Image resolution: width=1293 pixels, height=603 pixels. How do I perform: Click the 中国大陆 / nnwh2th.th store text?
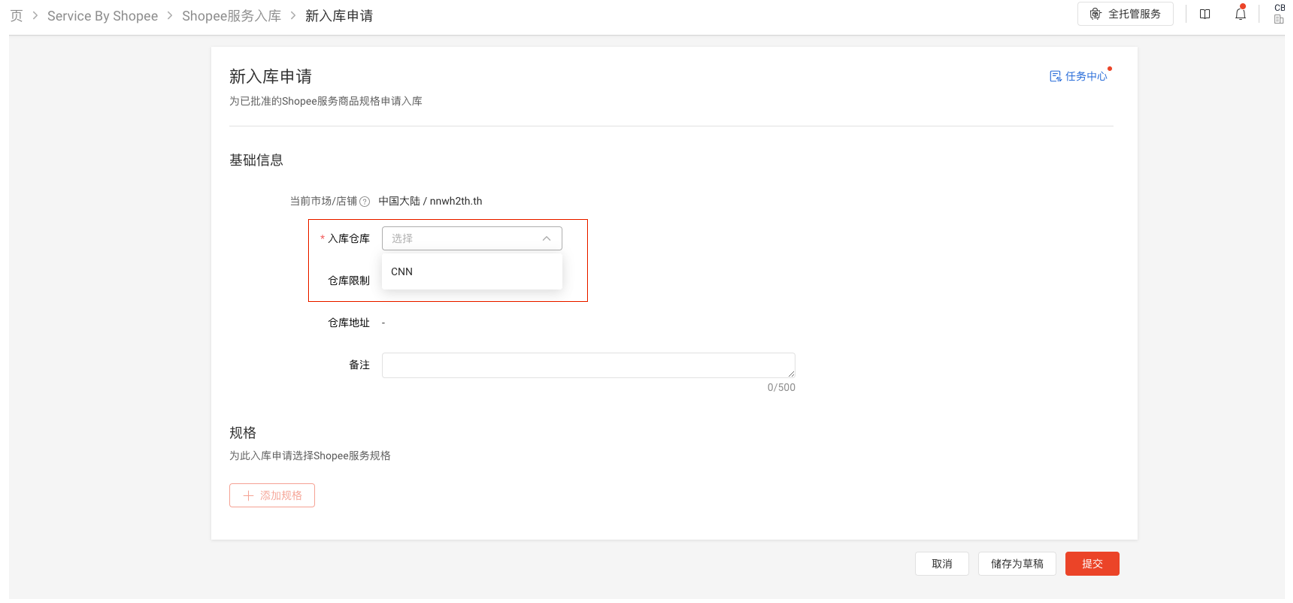(430, 201)
